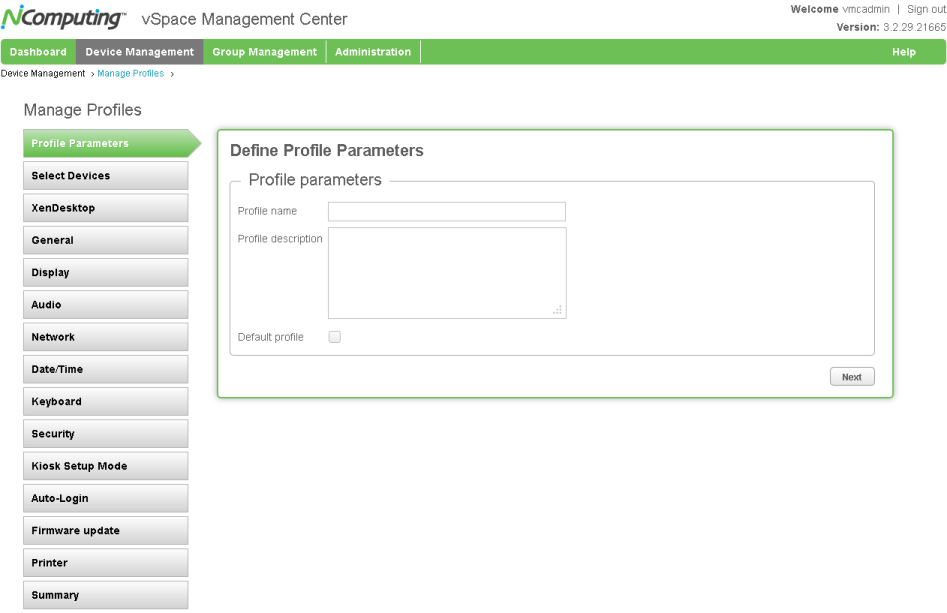Viewport: 947px width, 613px height.
Task: Switch to Group Management tab
Action: [265, 52]
